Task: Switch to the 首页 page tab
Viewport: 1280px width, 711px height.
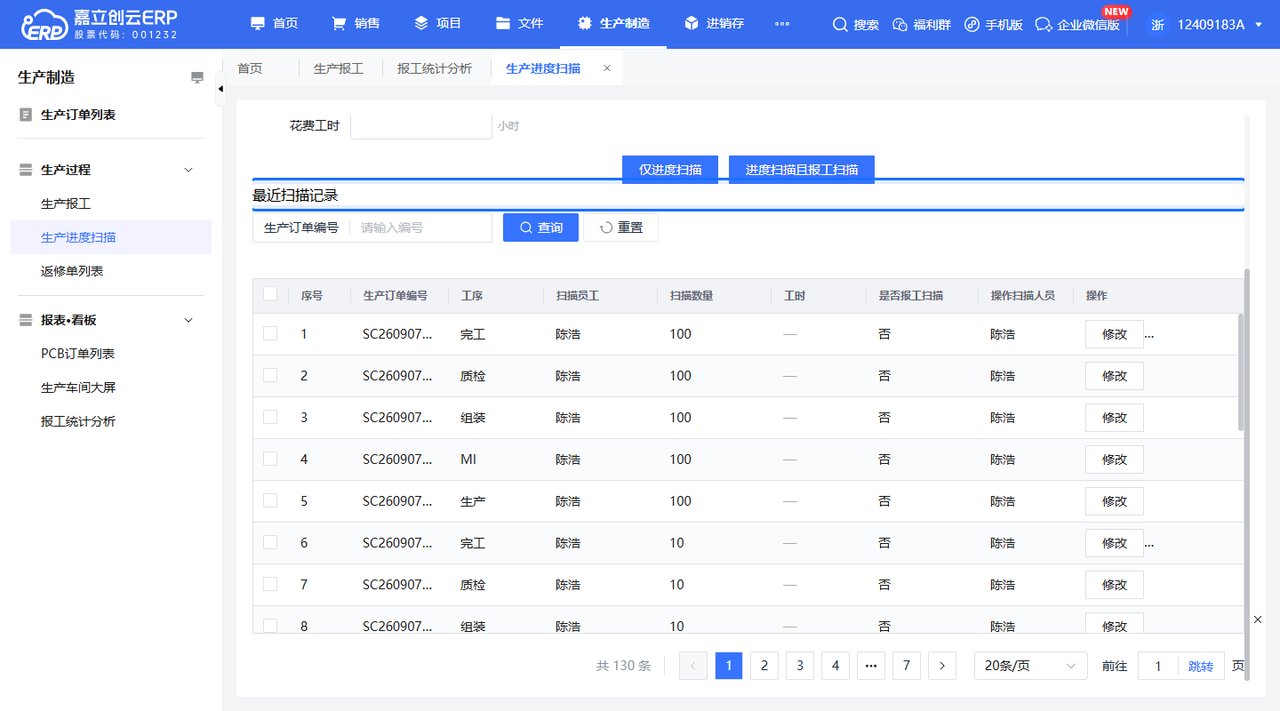Action: pyautogui.click(x=249, y=68)
